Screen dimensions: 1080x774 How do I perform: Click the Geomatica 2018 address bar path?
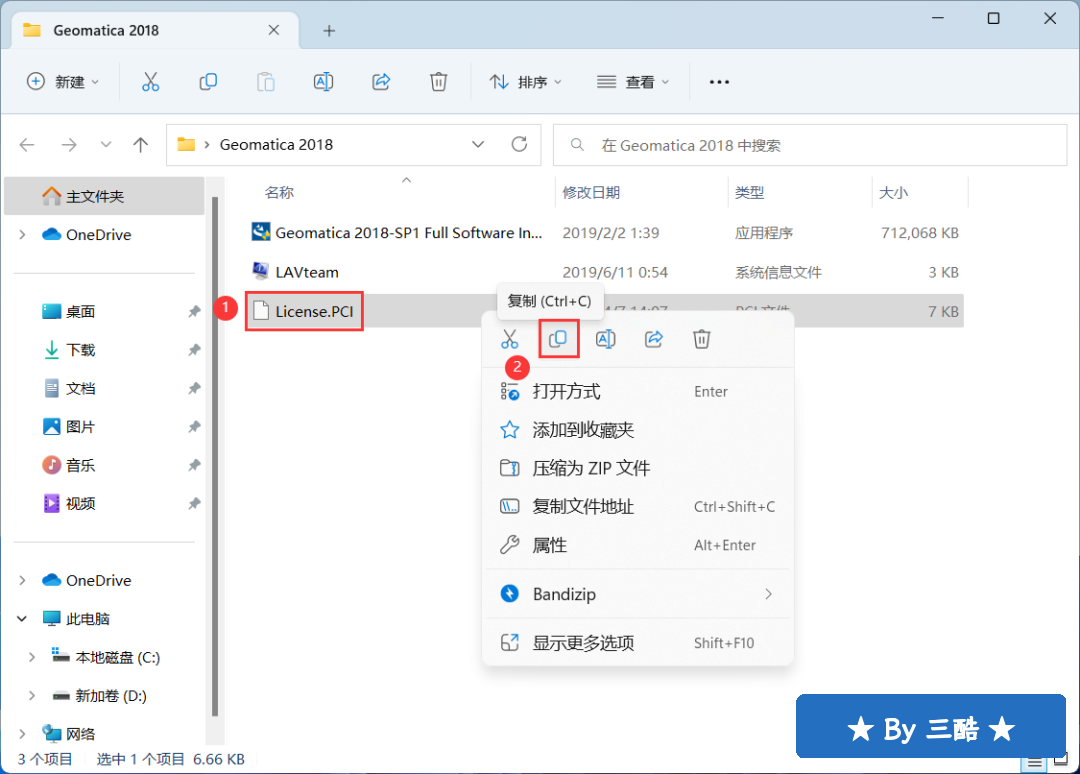pyautogui.click(x=276, y=145)
